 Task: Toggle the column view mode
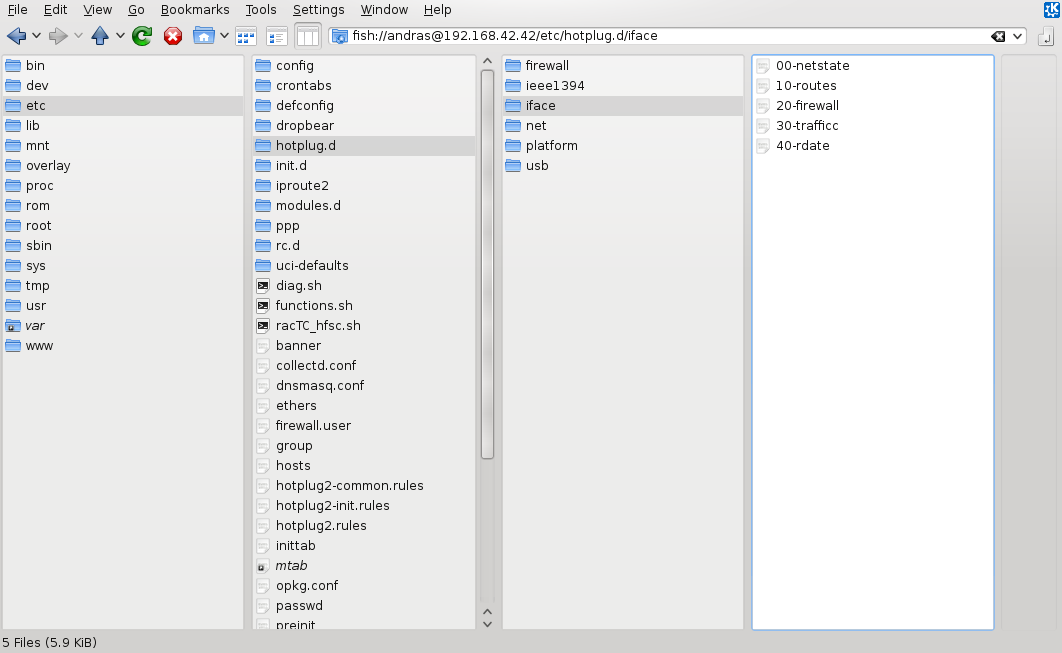point(308,37)
